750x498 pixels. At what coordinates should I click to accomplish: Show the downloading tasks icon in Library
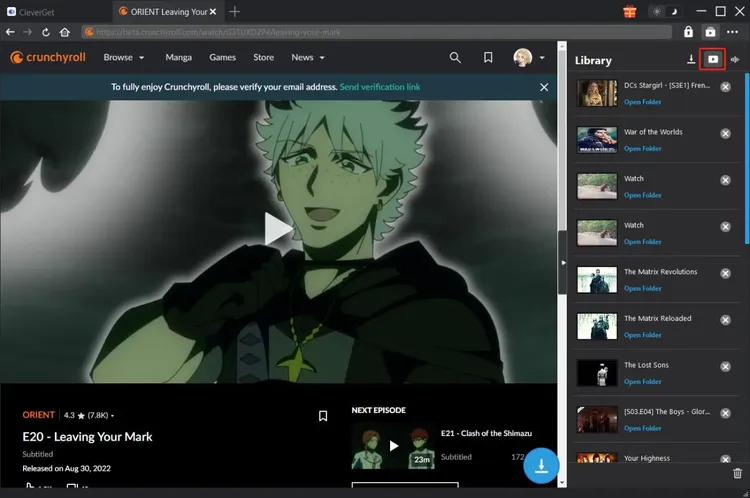(x=691, y=60)
